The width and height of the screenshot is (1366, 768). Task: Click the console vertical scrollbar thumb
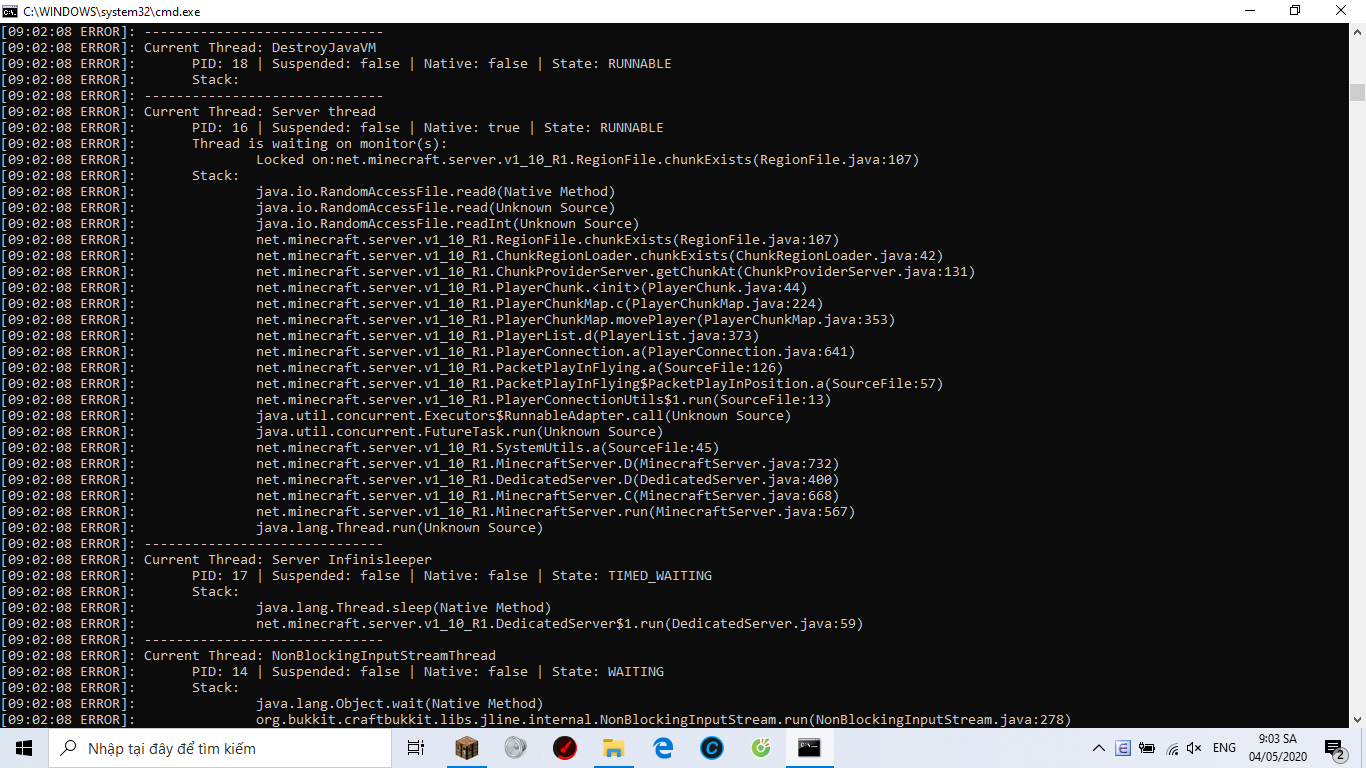(x=1357, y=93)
